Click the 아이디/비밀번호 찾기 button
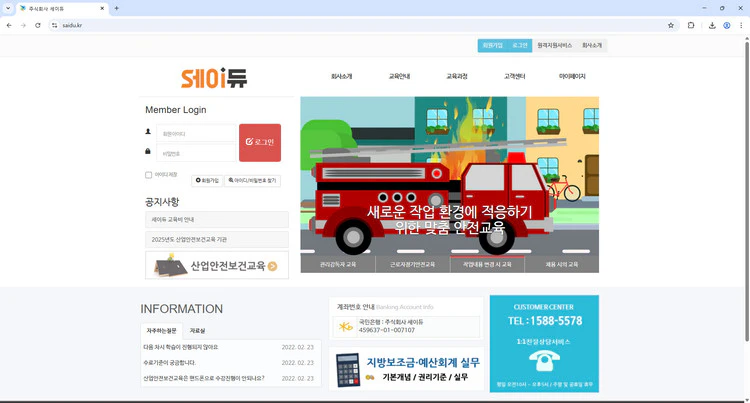The width and height of the screenshot is (750, 403). point(253,181)
